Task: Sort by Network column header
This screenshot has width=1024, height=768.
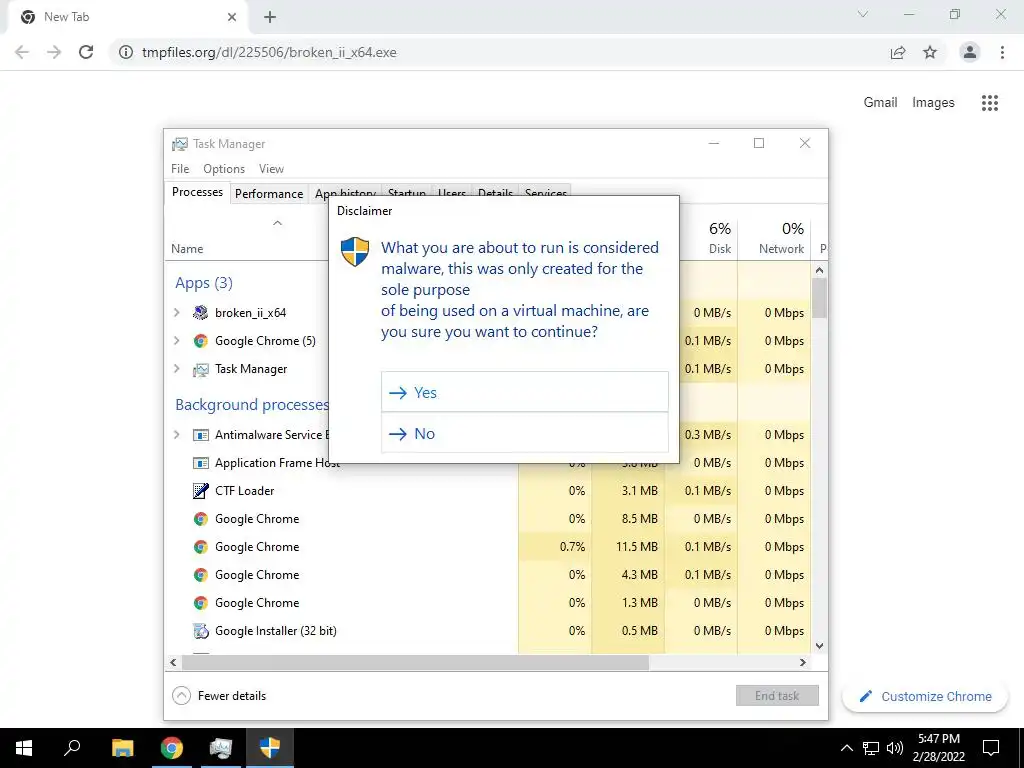Action: (x=776, y=238)
